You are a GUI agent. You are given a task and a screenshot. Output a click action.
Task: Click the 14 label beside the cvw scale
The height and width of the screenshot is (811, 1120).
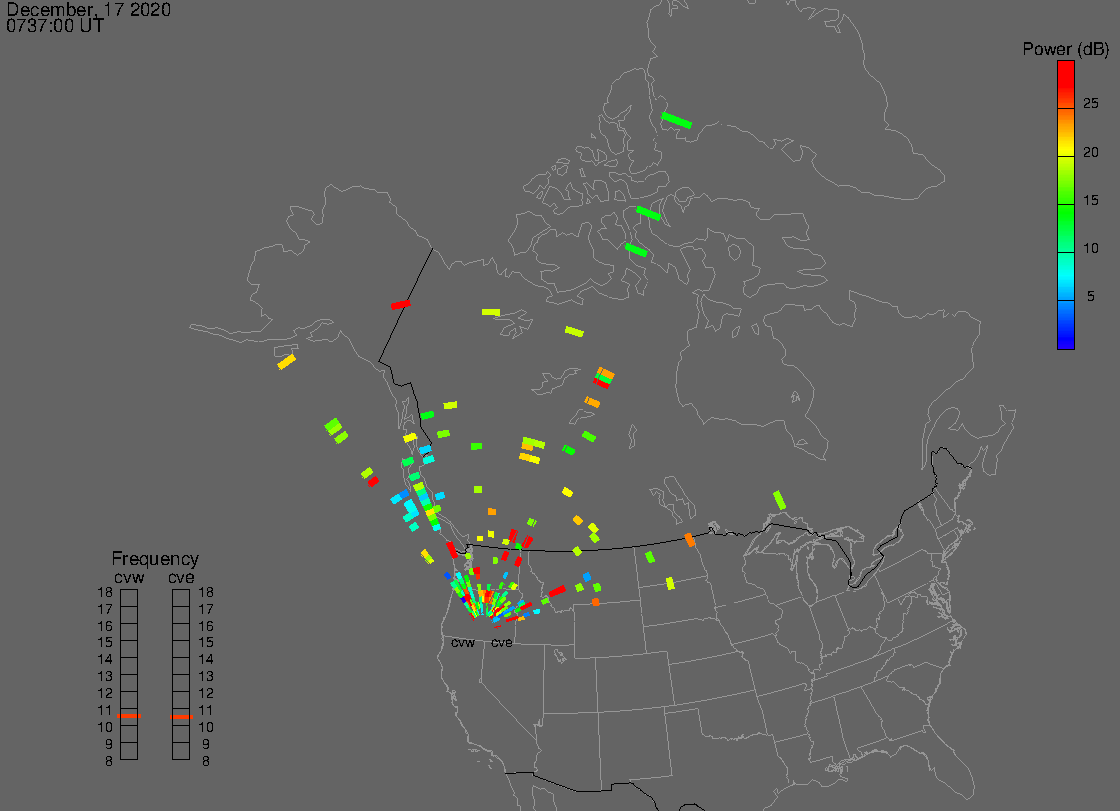point(105,660)
